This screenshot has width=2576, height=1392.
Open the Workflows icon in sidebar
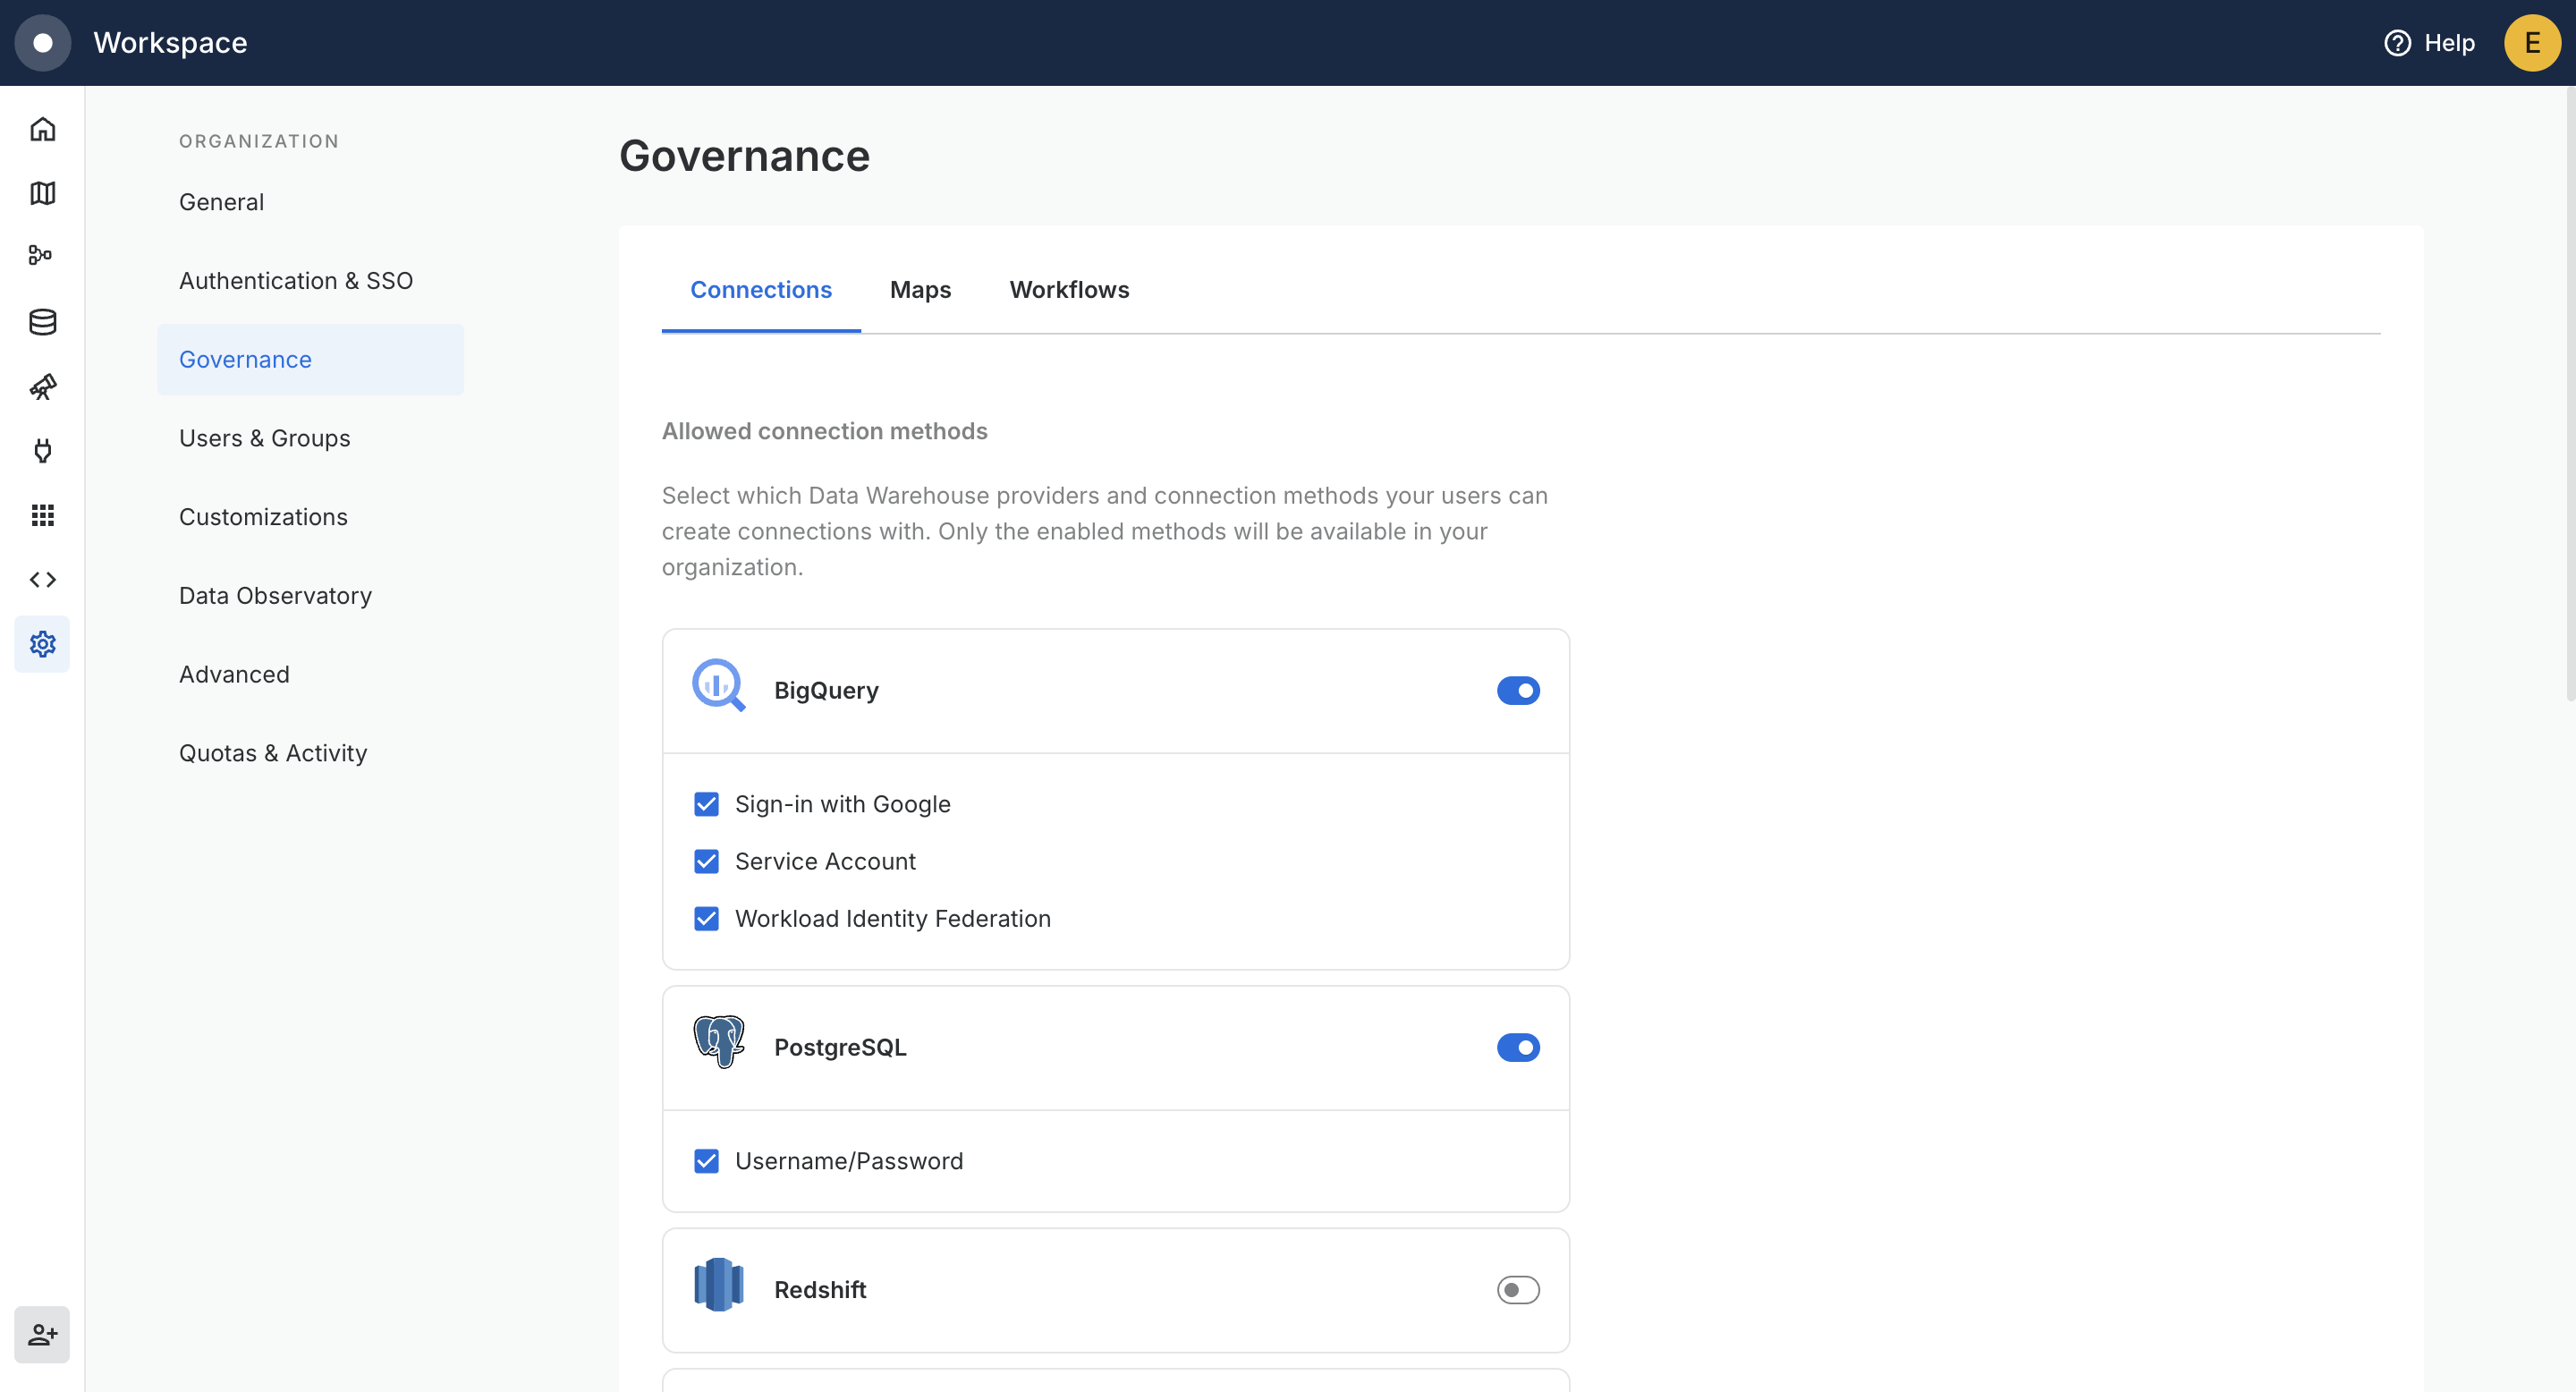42,256
